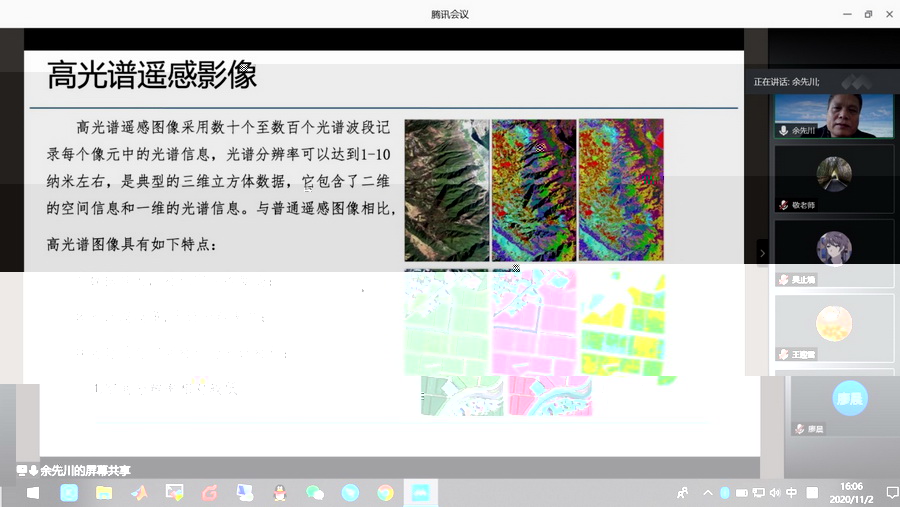
Task: Collapse the participant video side panel
Action: click(x=762, y=253)
